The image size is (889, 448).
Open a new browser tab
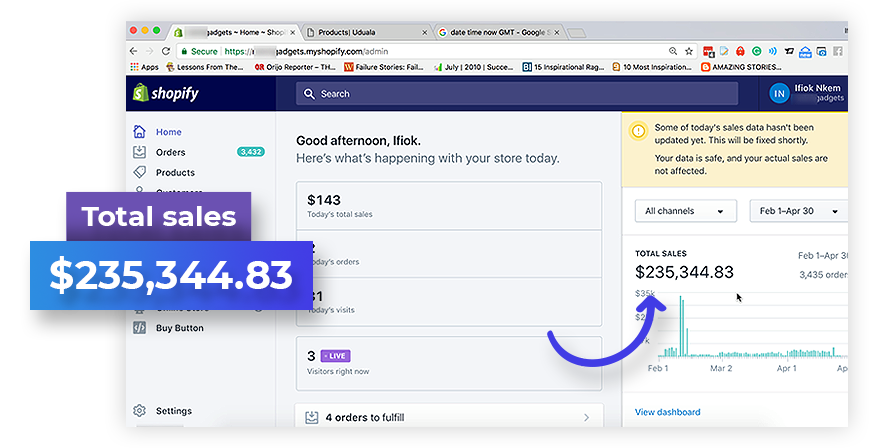pyautogui.click(x=577, y=33)
